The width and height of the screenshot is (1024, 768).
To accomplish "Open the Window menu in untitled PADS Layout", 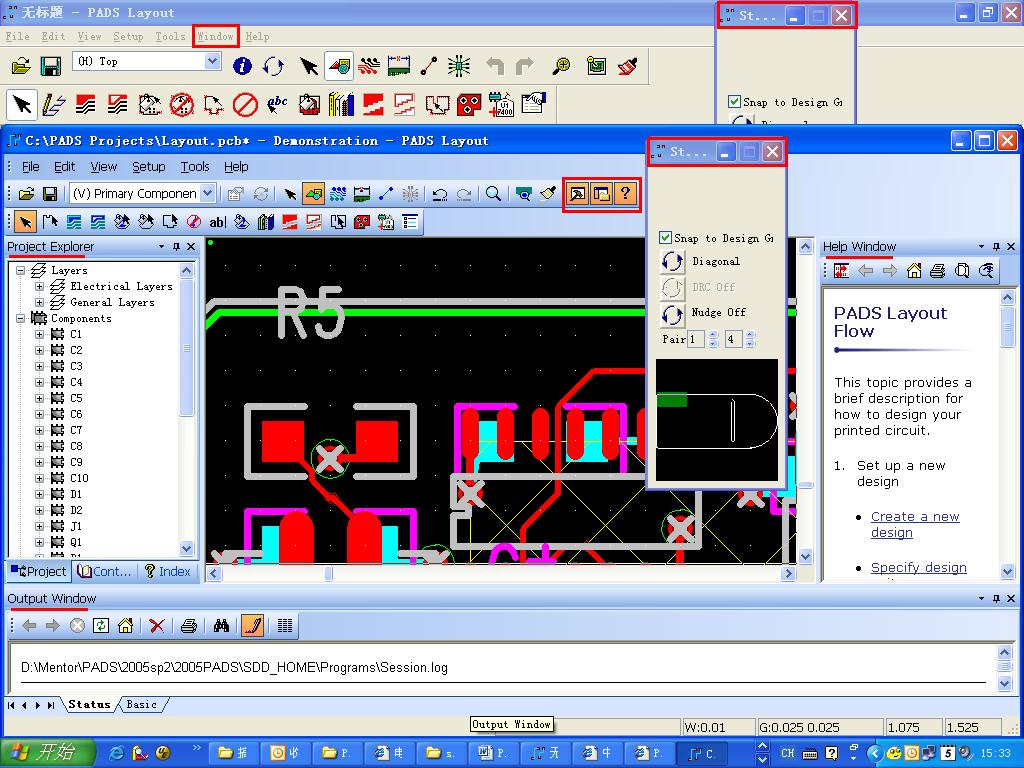I will [x=216, y=37].
